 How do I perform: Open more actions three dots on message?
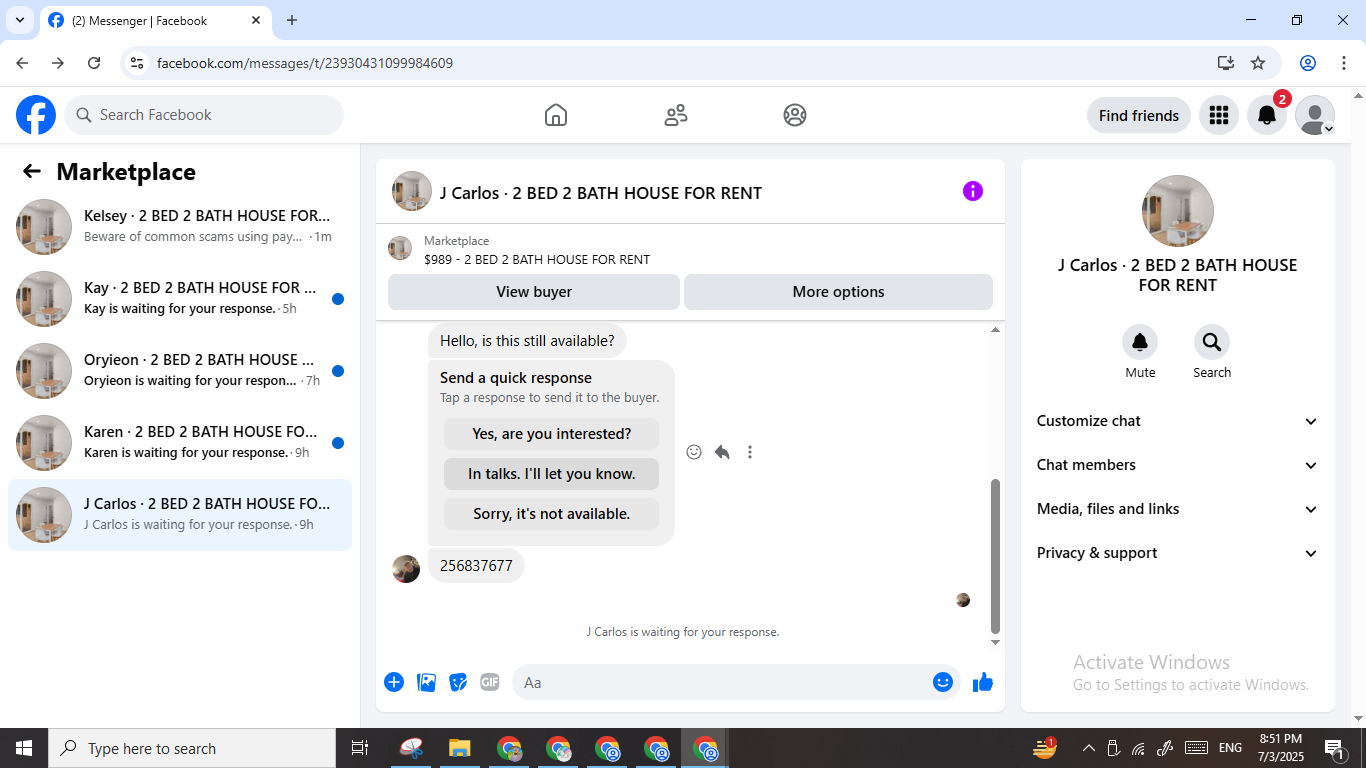[x=750, y=452]
